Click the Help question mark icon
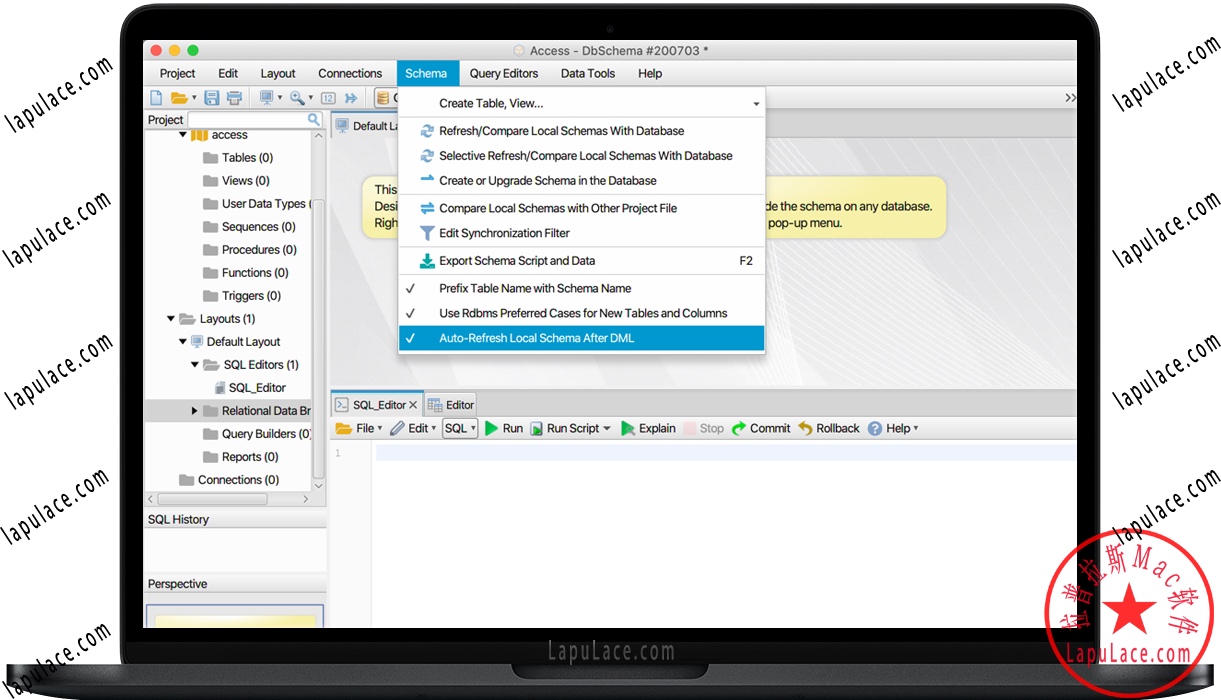Image resolution: width=1221 pixels, height=700 pixels. [x=875, y=428]
